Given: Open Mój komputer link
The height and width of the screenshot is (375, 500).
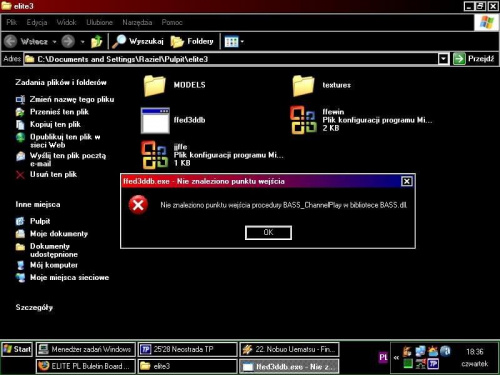Looking at the screenshot, I should (x=54, y=265).
